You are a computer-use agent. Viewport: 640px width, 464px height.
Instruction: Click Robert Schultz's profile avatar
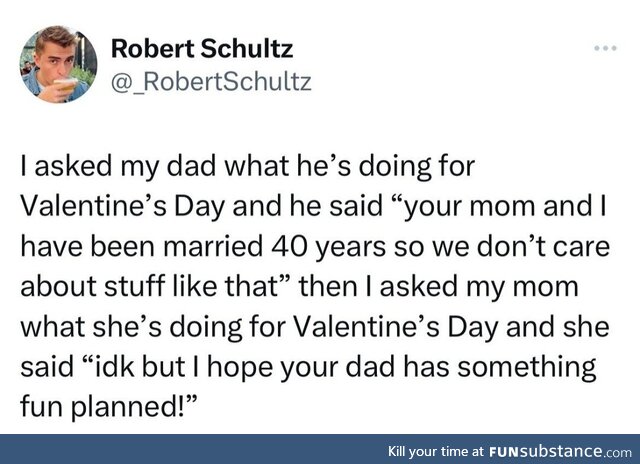(58, 63)
